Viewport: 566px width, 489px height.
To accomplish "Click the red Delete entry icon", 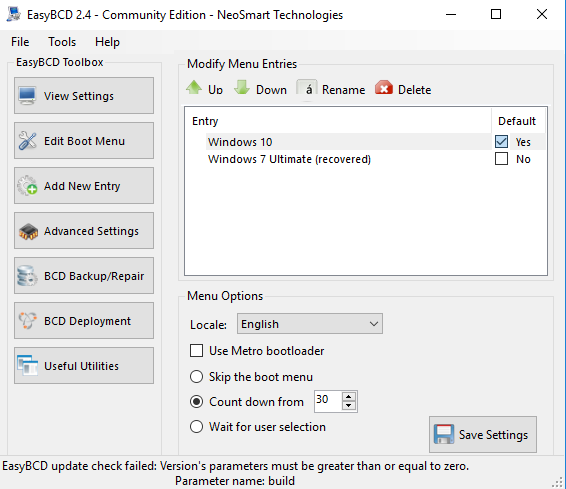I will (384, 88).
